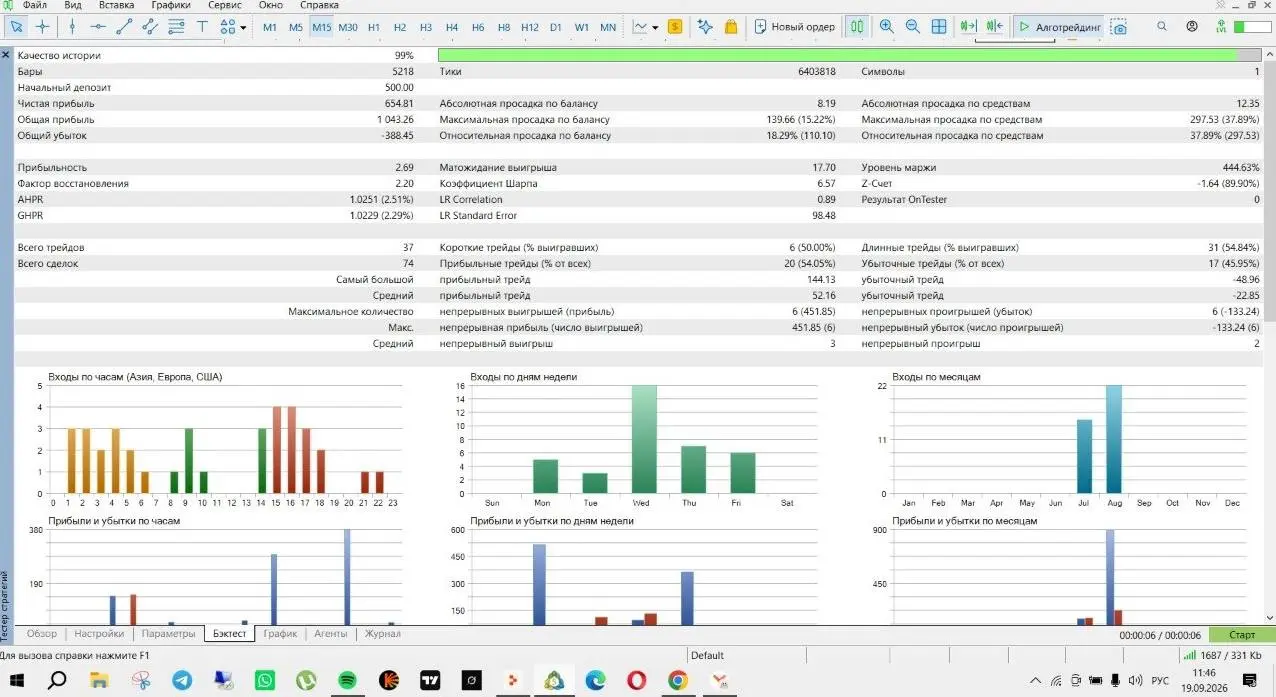Click the Default profile status field
The image size is (1276, 697).
(707, 656)
